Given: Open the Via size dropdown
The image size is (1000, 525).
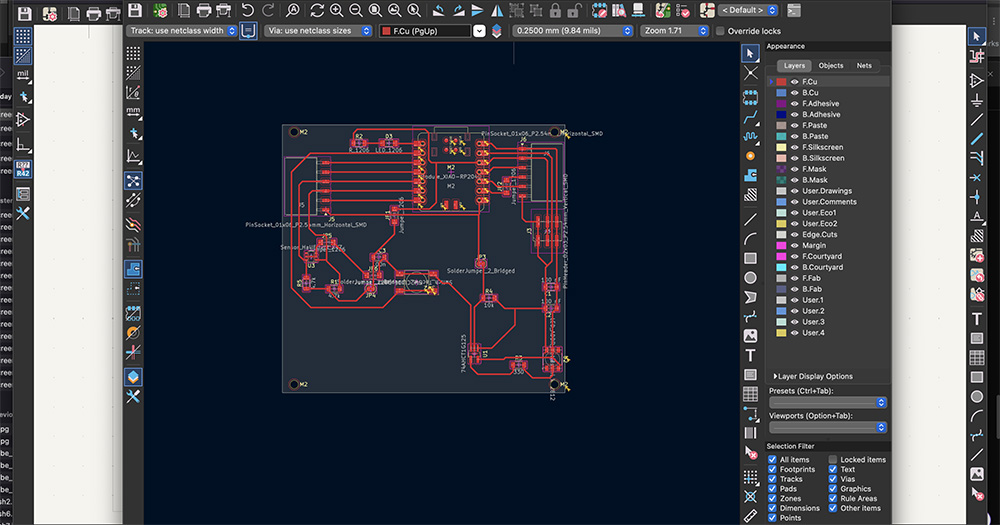Looking at the screenshot, I should 318,31.
